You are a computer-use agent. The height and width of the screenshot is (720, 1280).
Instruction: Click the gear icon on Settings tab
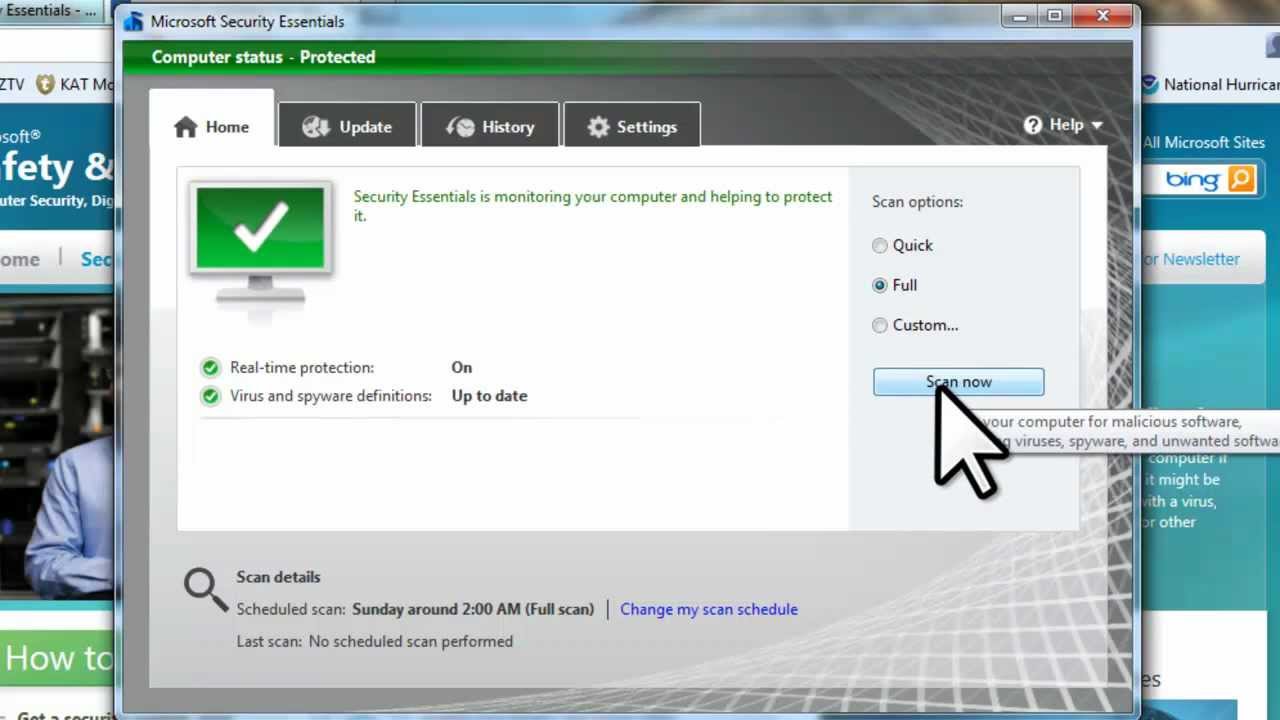click(x=598, y=127)
